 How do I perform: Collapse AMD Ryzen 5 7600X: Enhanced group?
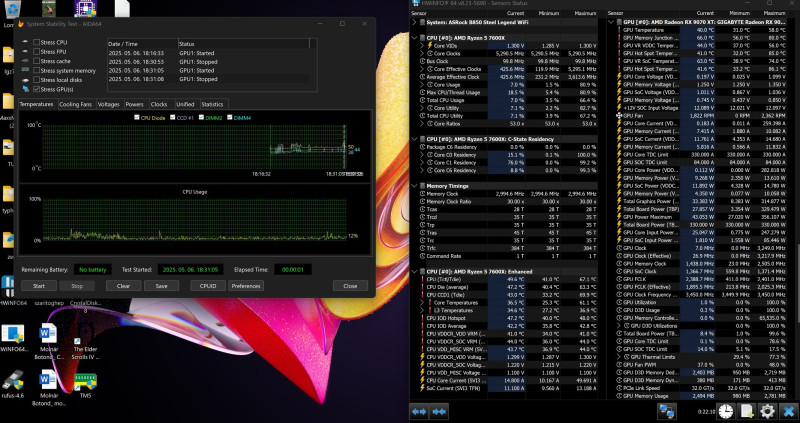tap(414, 271)
